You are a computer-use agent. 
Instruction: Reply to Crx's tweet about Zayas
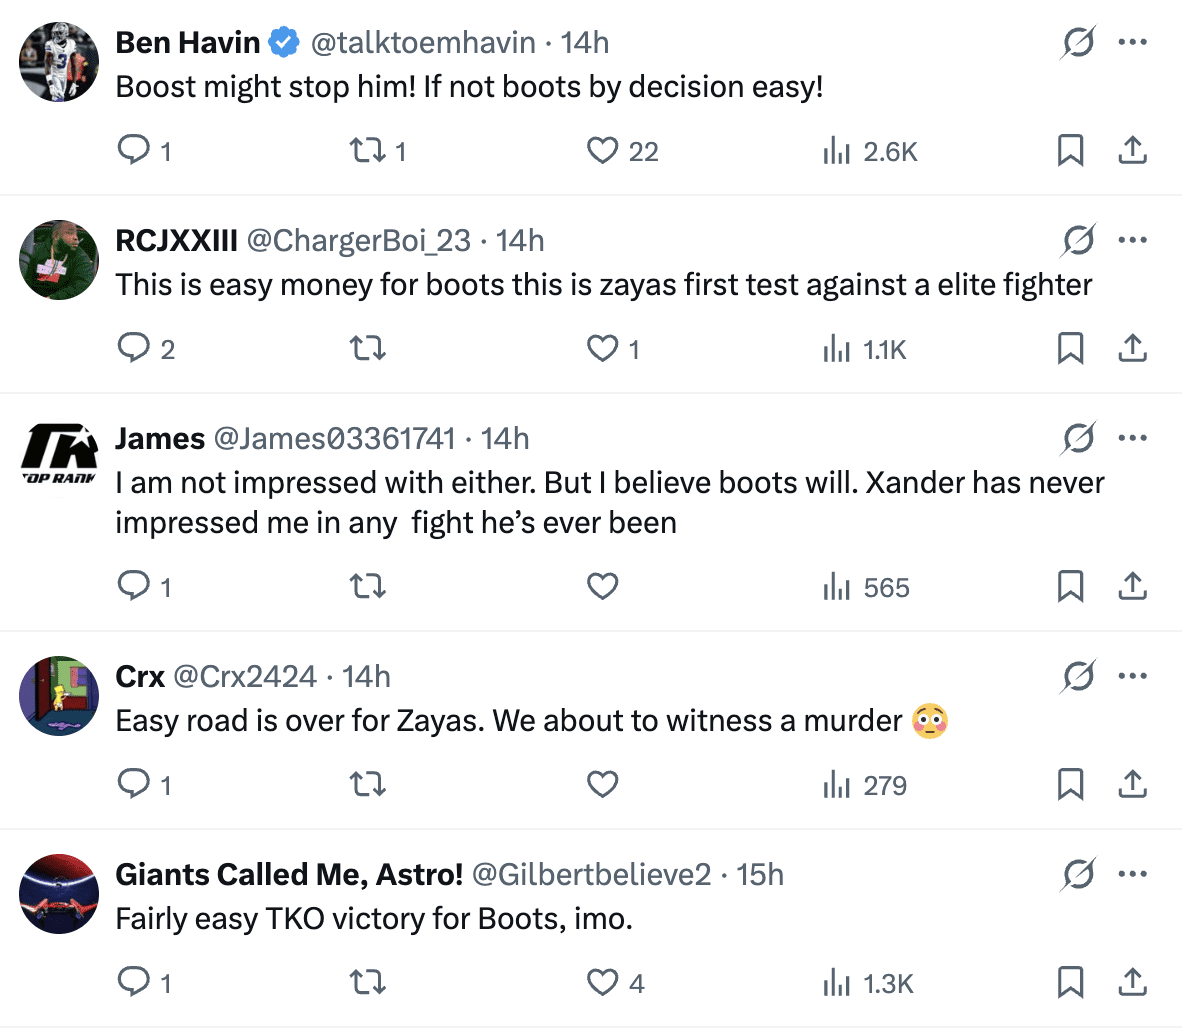coord(134,785)
